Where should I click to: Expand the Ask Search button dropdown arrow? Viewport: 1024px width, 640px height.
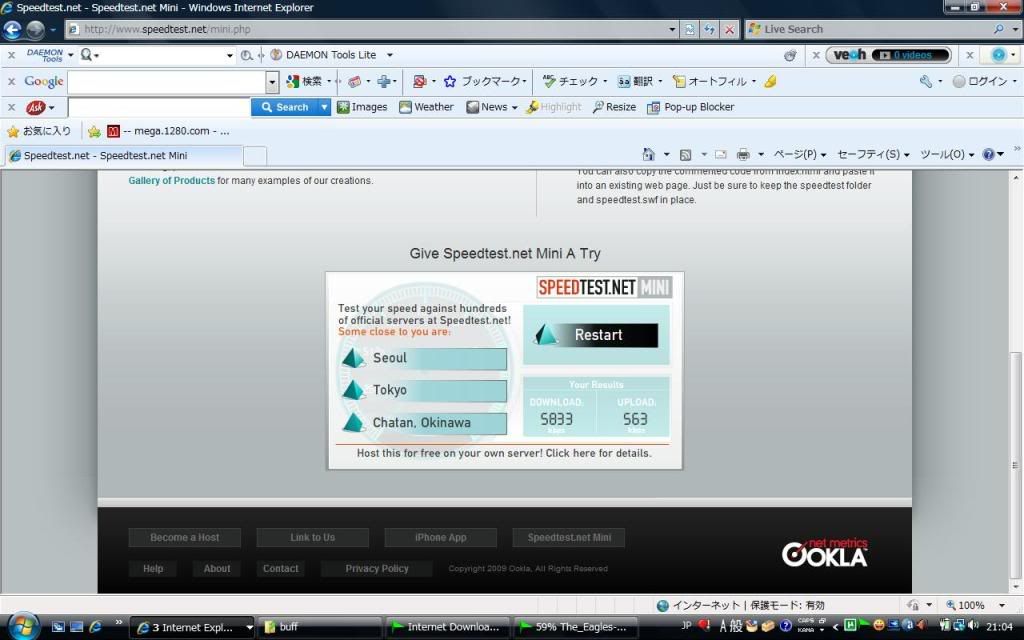pyautogui.click(x=324, y=107)
